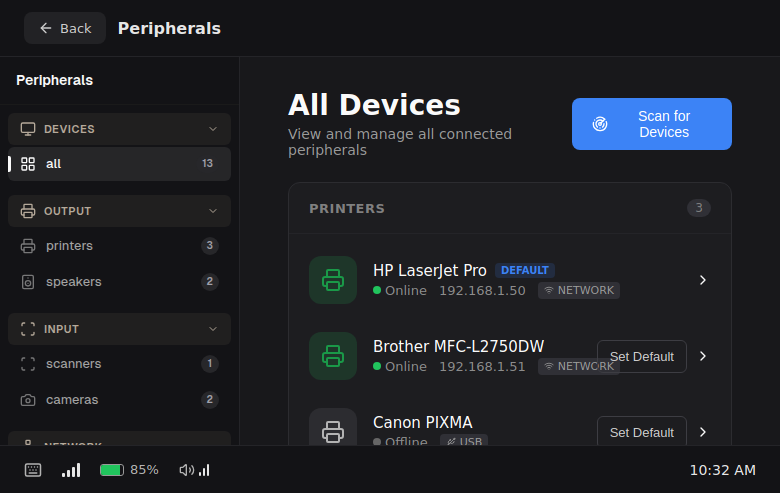The image size is (780, 493).
Task: Set Brother MFC-L2750DW as default printer
Action: (641, 356)
